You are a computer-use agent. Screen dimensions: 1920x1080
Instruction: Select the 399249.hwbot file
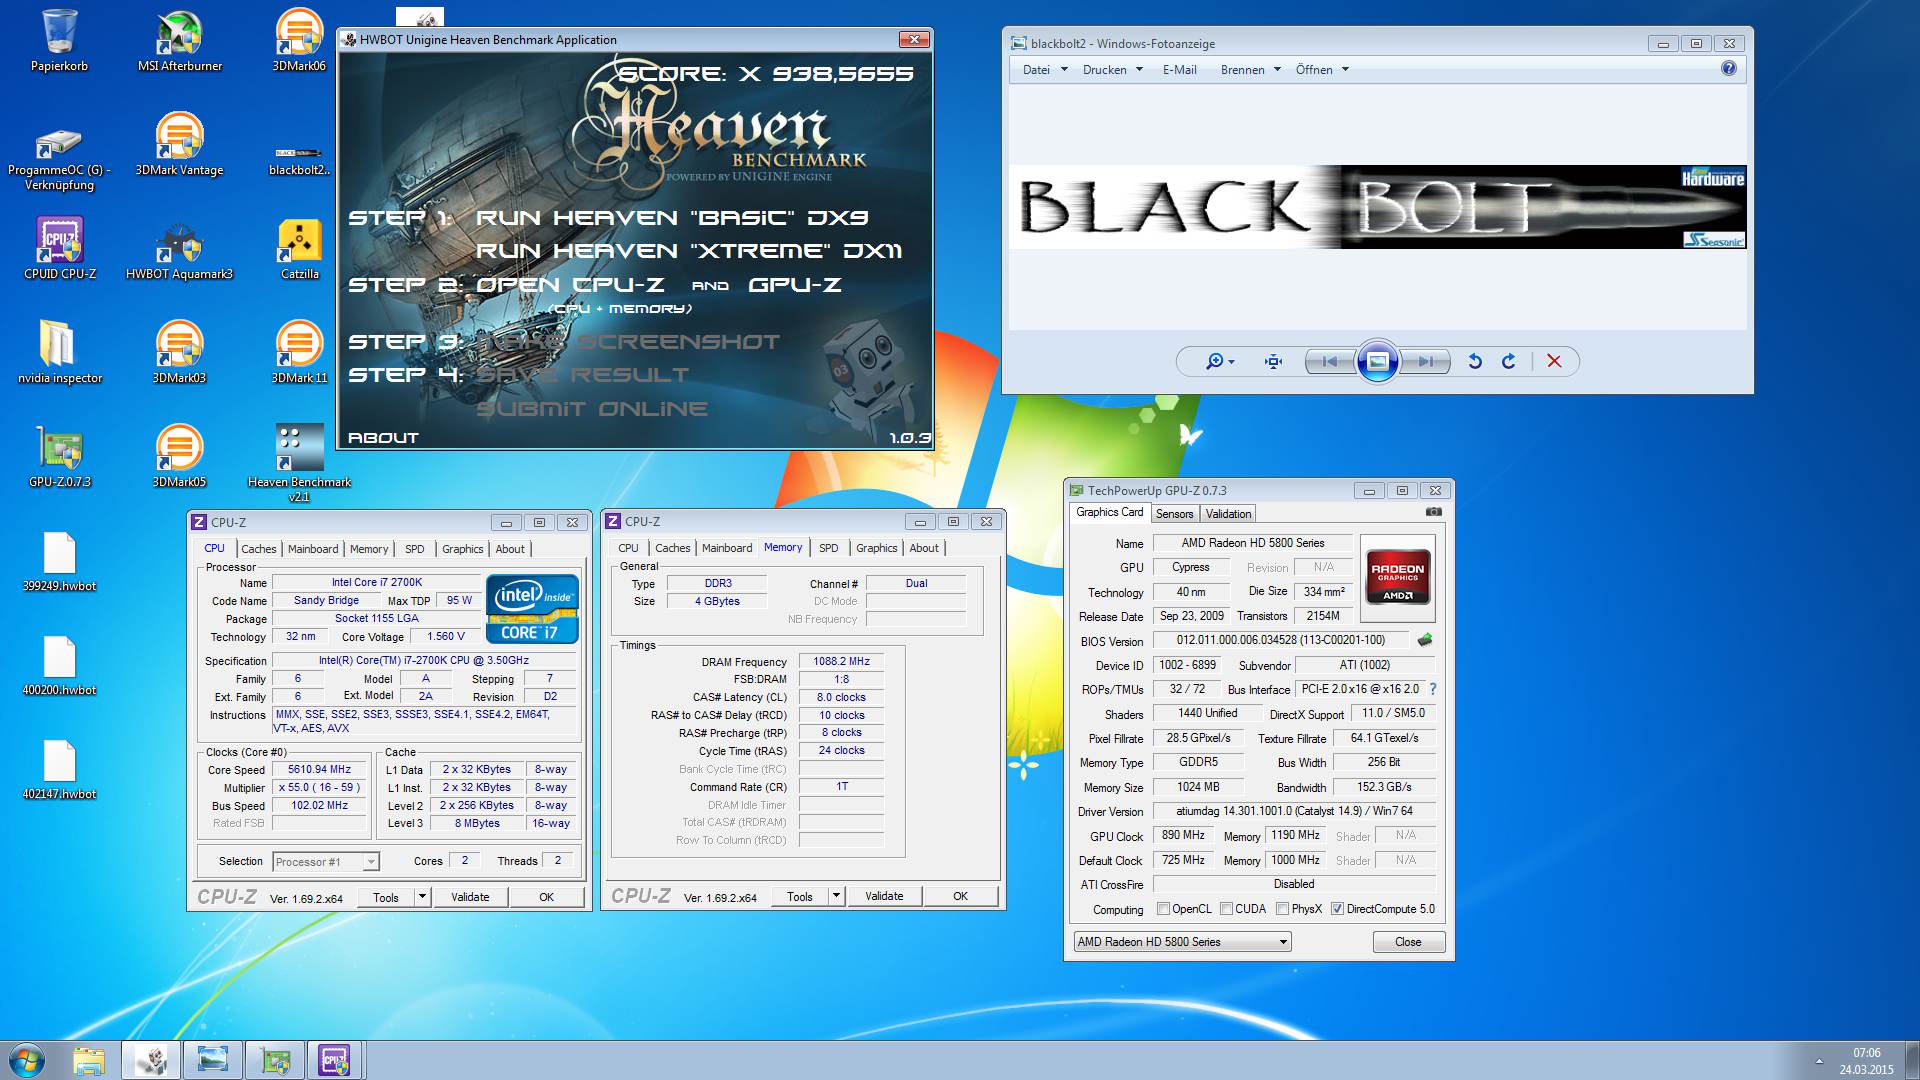point(59,560)
